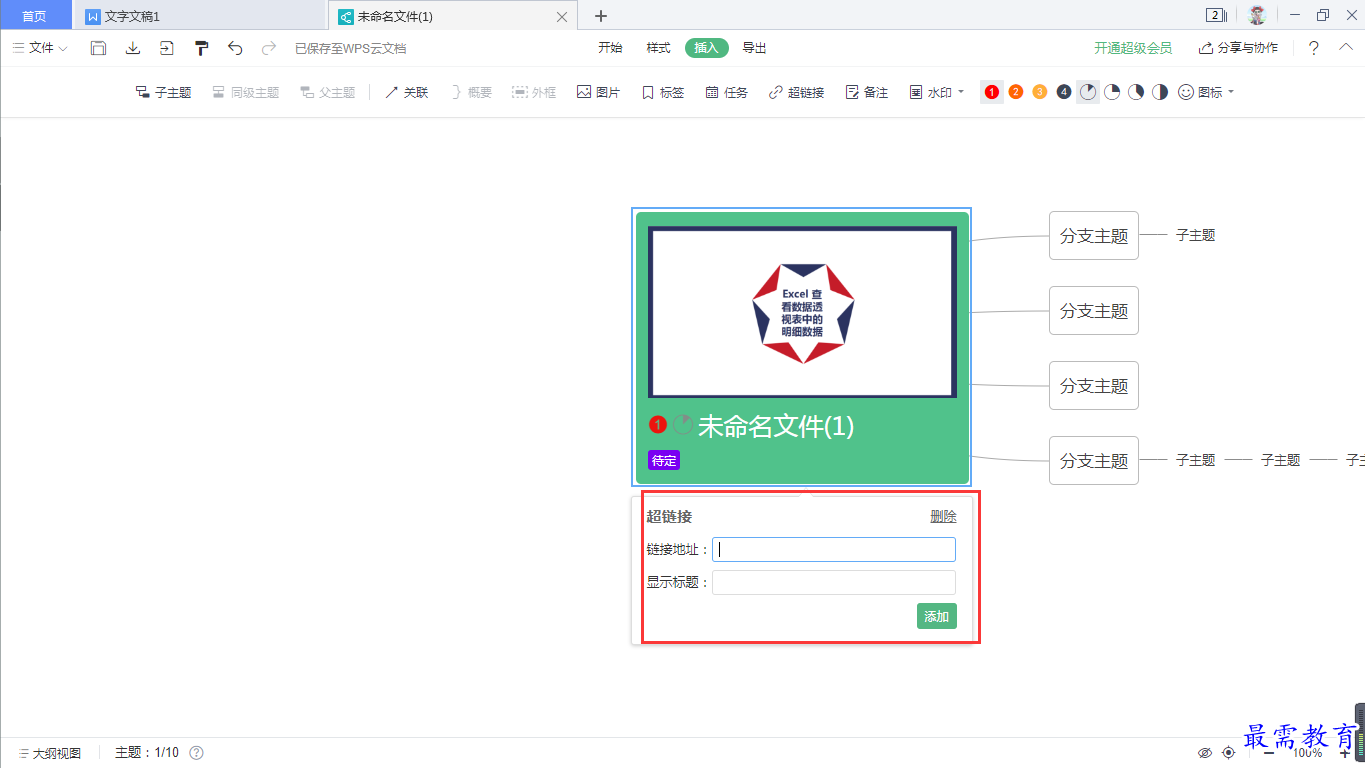Click the 链接地址 input field
The width and height of the screenshot is (1365, 768).
(834, 549)
